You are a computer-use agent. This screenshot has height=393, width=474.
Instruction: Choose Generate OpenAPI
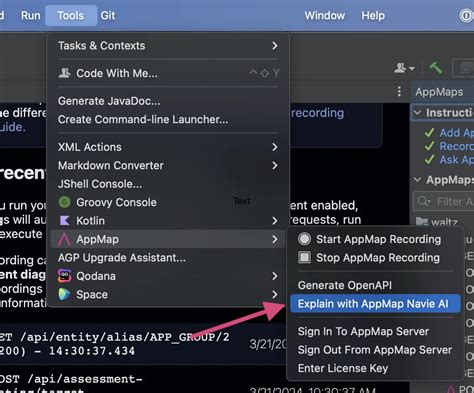point(375,285)
